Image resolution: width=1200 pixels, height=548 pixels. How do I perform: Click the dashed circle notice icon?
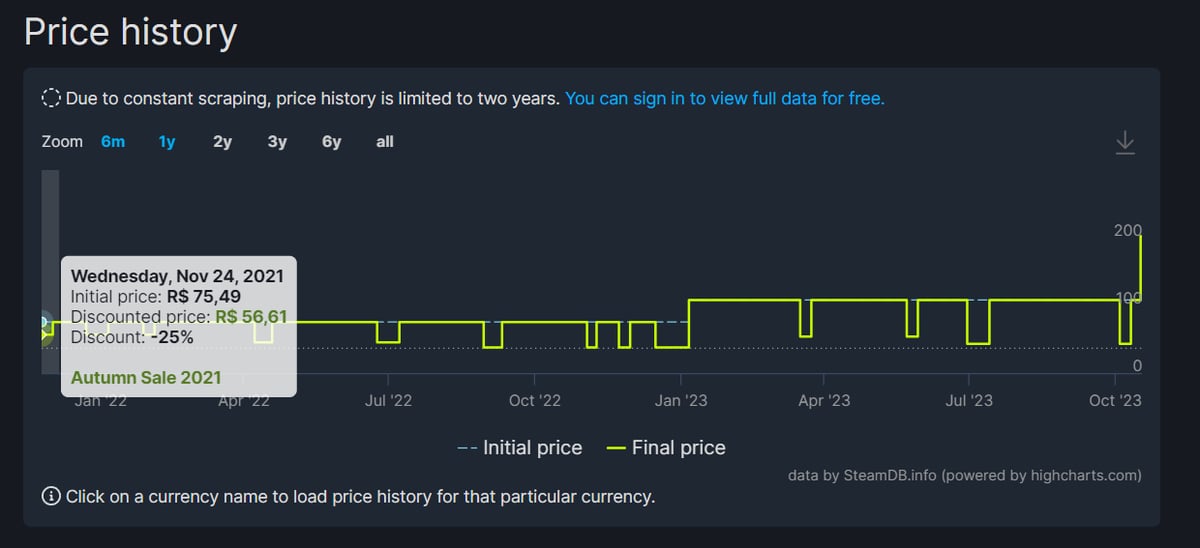[51, 98]
